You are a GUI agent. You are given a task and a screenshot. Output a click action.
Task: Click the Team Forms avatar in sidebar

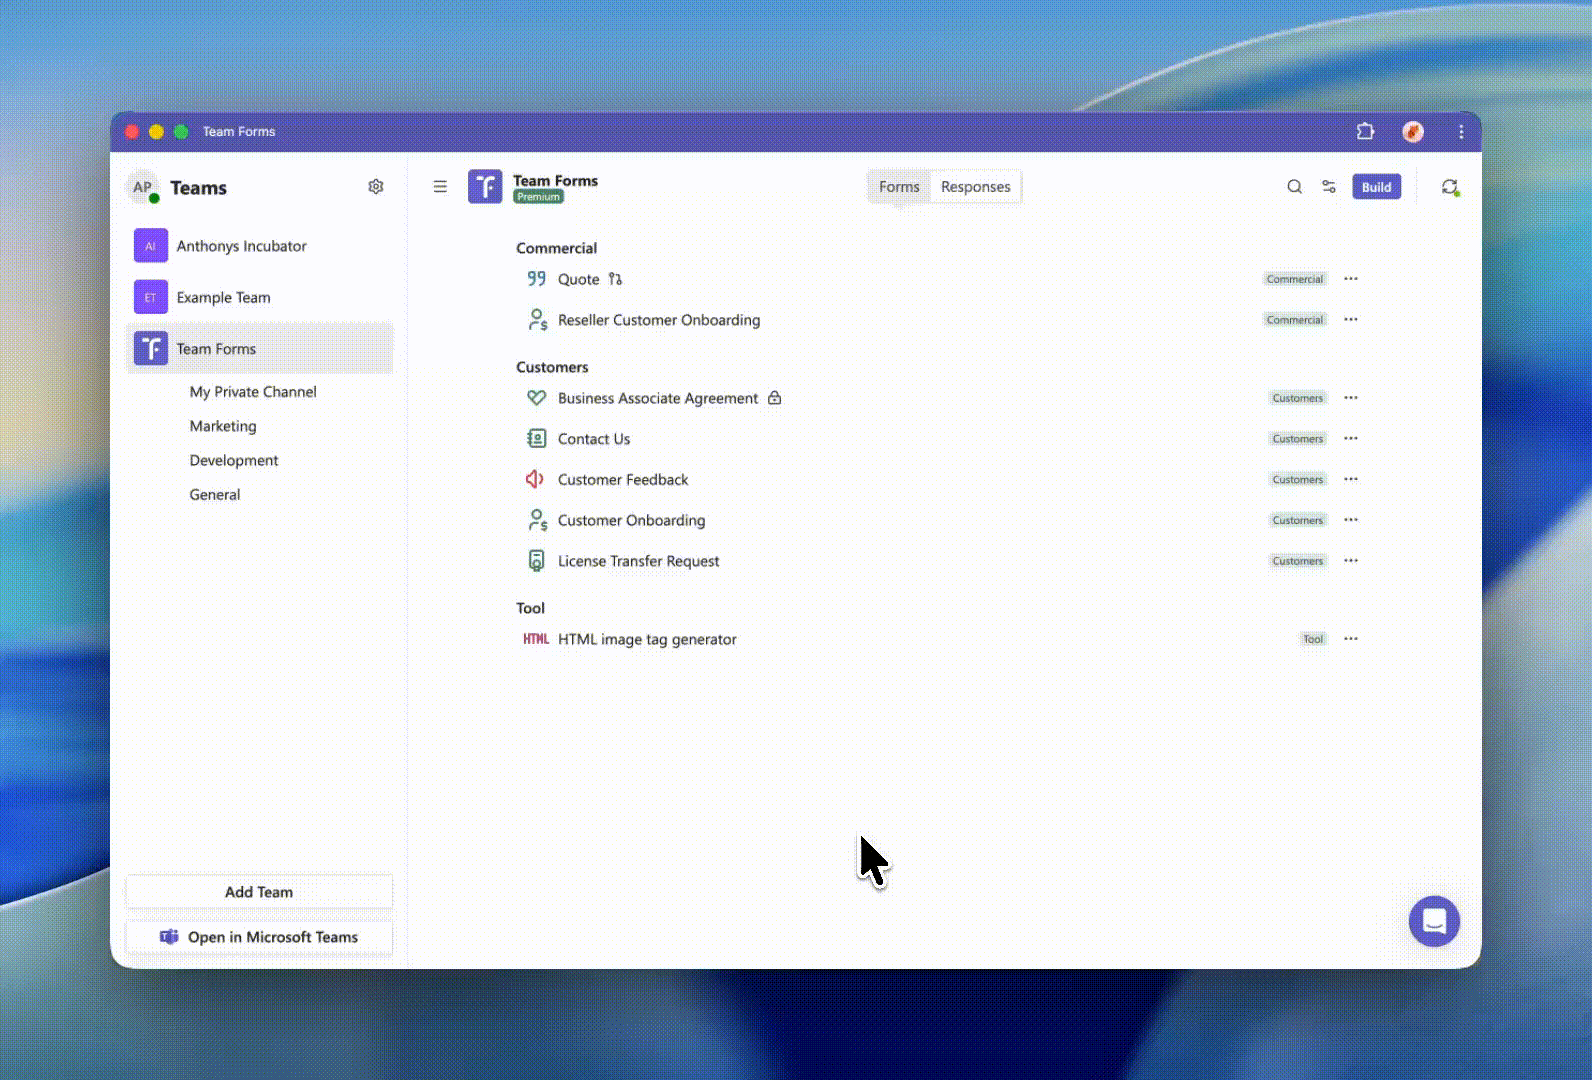coord(151,348)
